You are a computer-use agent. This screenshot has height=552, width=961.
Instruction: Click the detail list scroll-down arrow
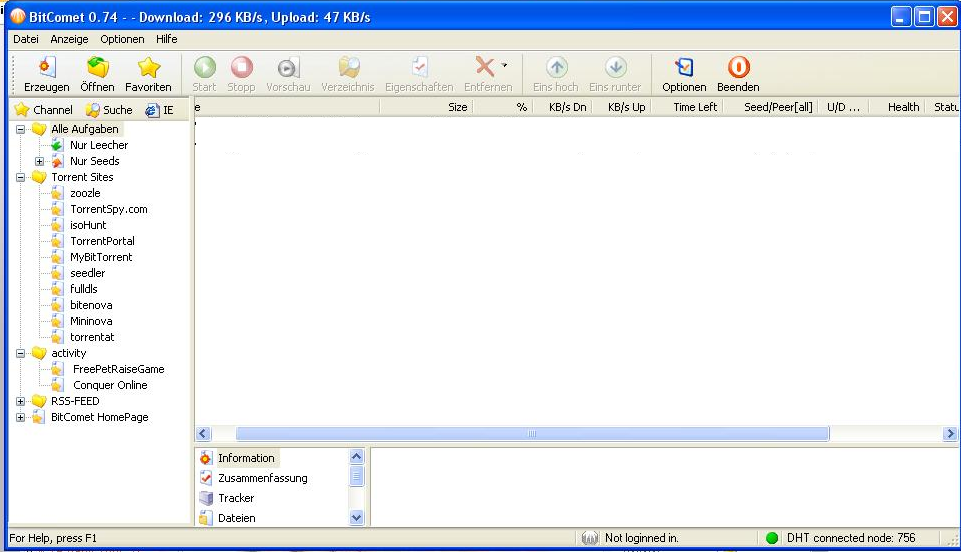pos(356,518)
